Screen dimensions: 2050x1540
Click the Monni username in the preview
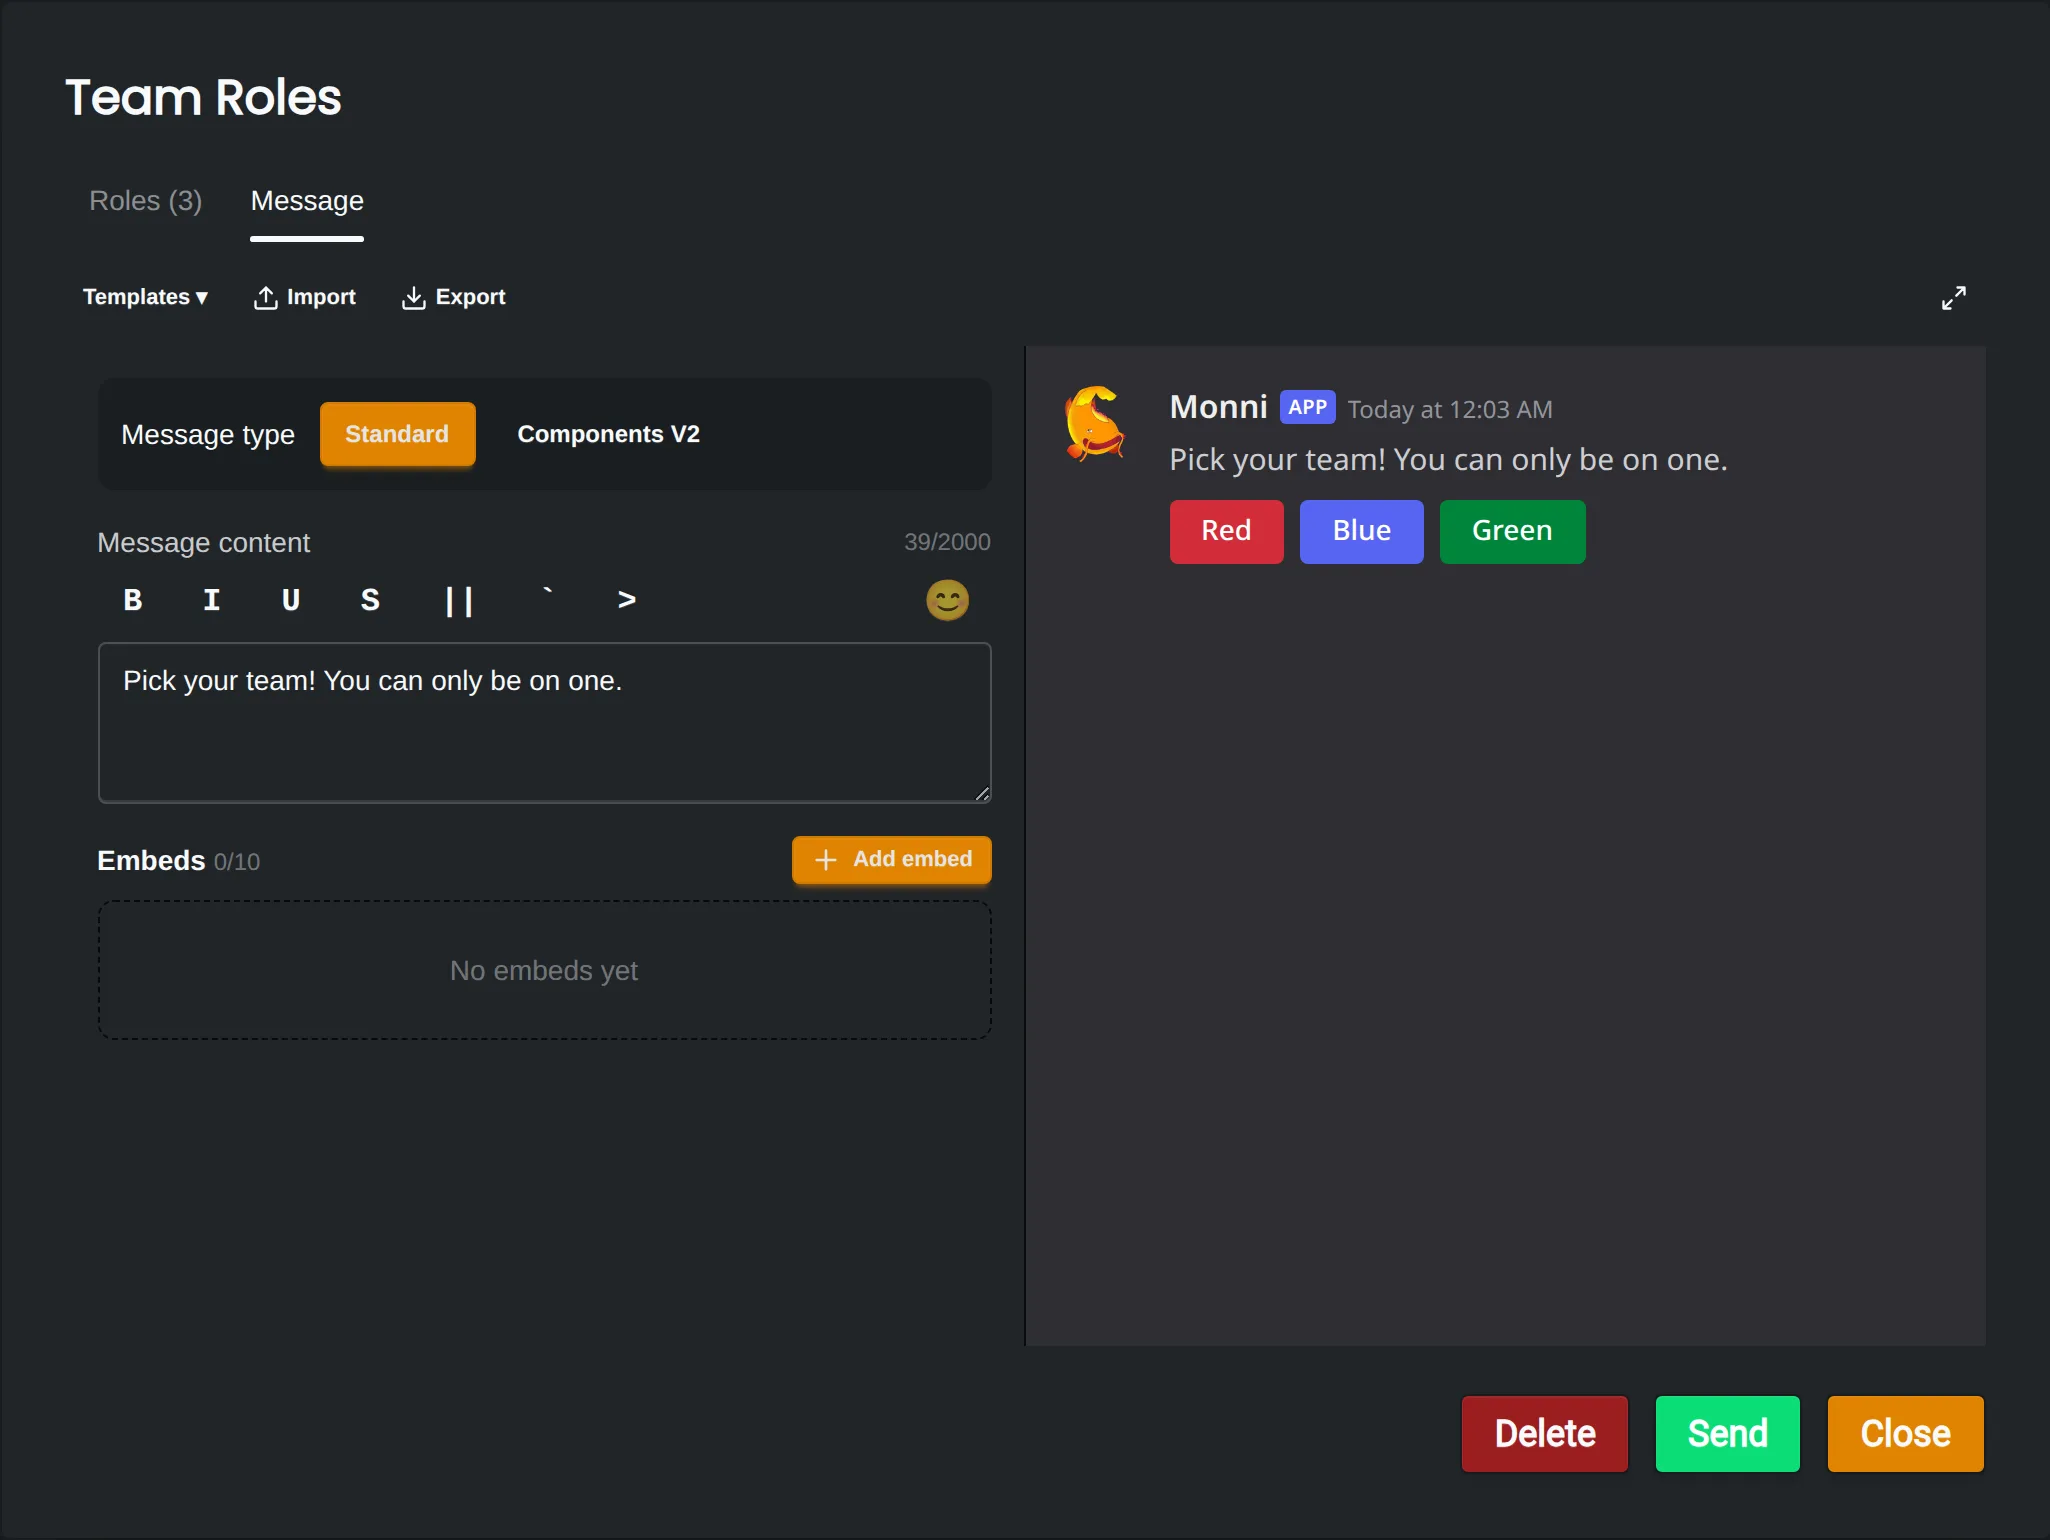[1218, 407]
